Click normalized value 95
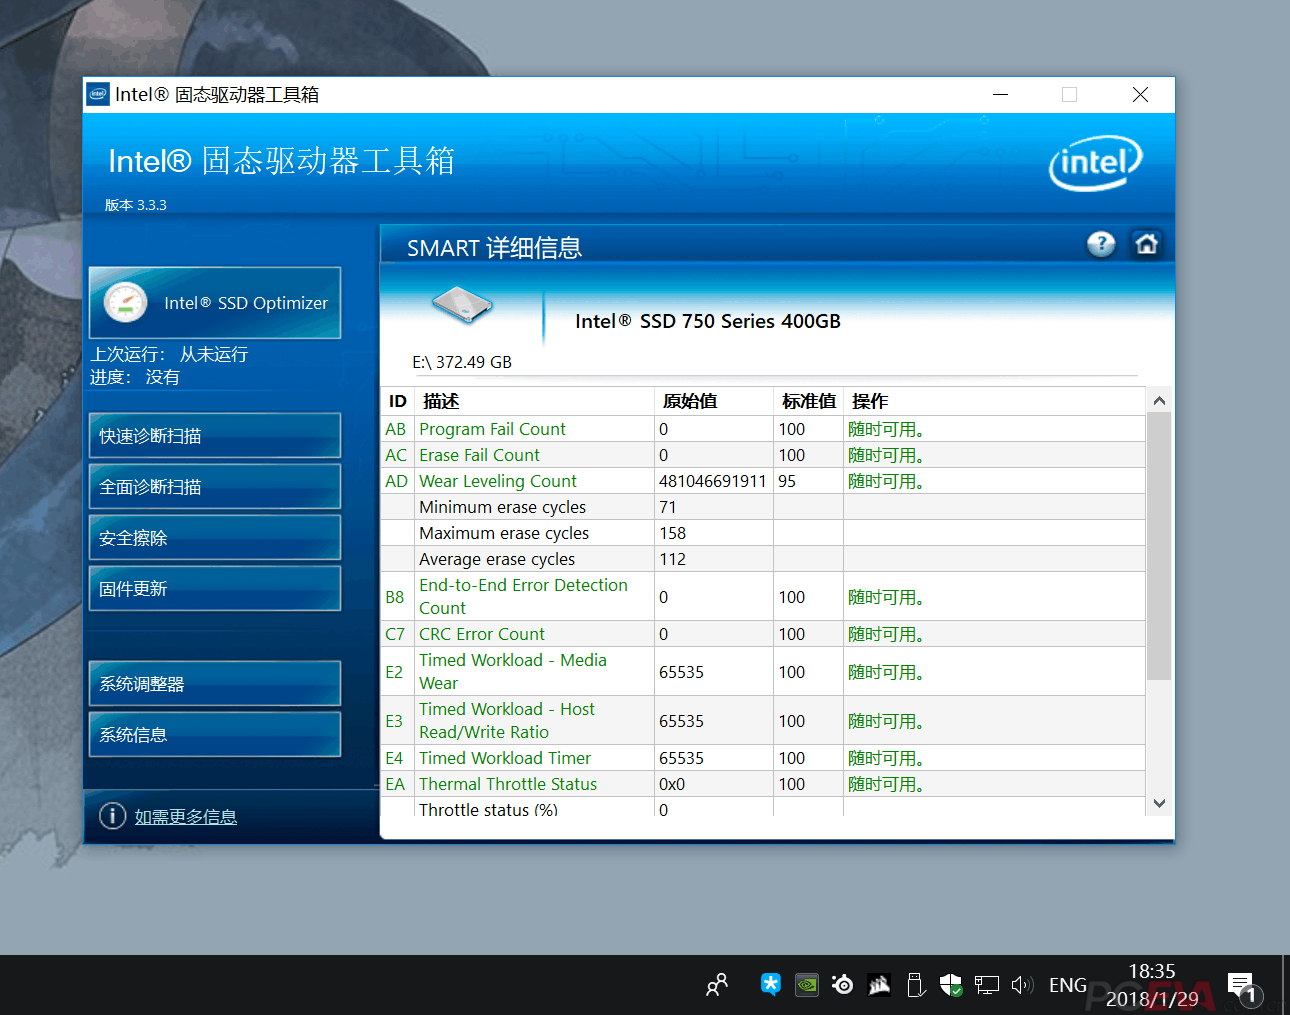The height and width of the screenshot is (1015, 1290). (x=787, y=481)
